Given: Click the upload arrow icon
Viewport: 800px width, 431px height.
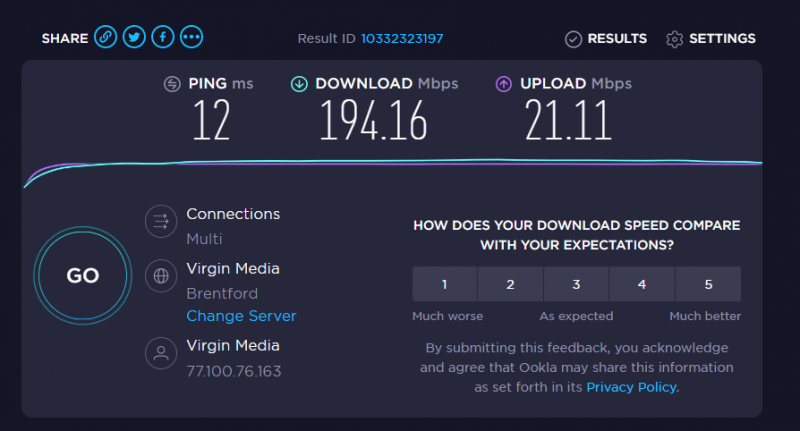Looking at the screenshot, I should [x=504, y=84].
